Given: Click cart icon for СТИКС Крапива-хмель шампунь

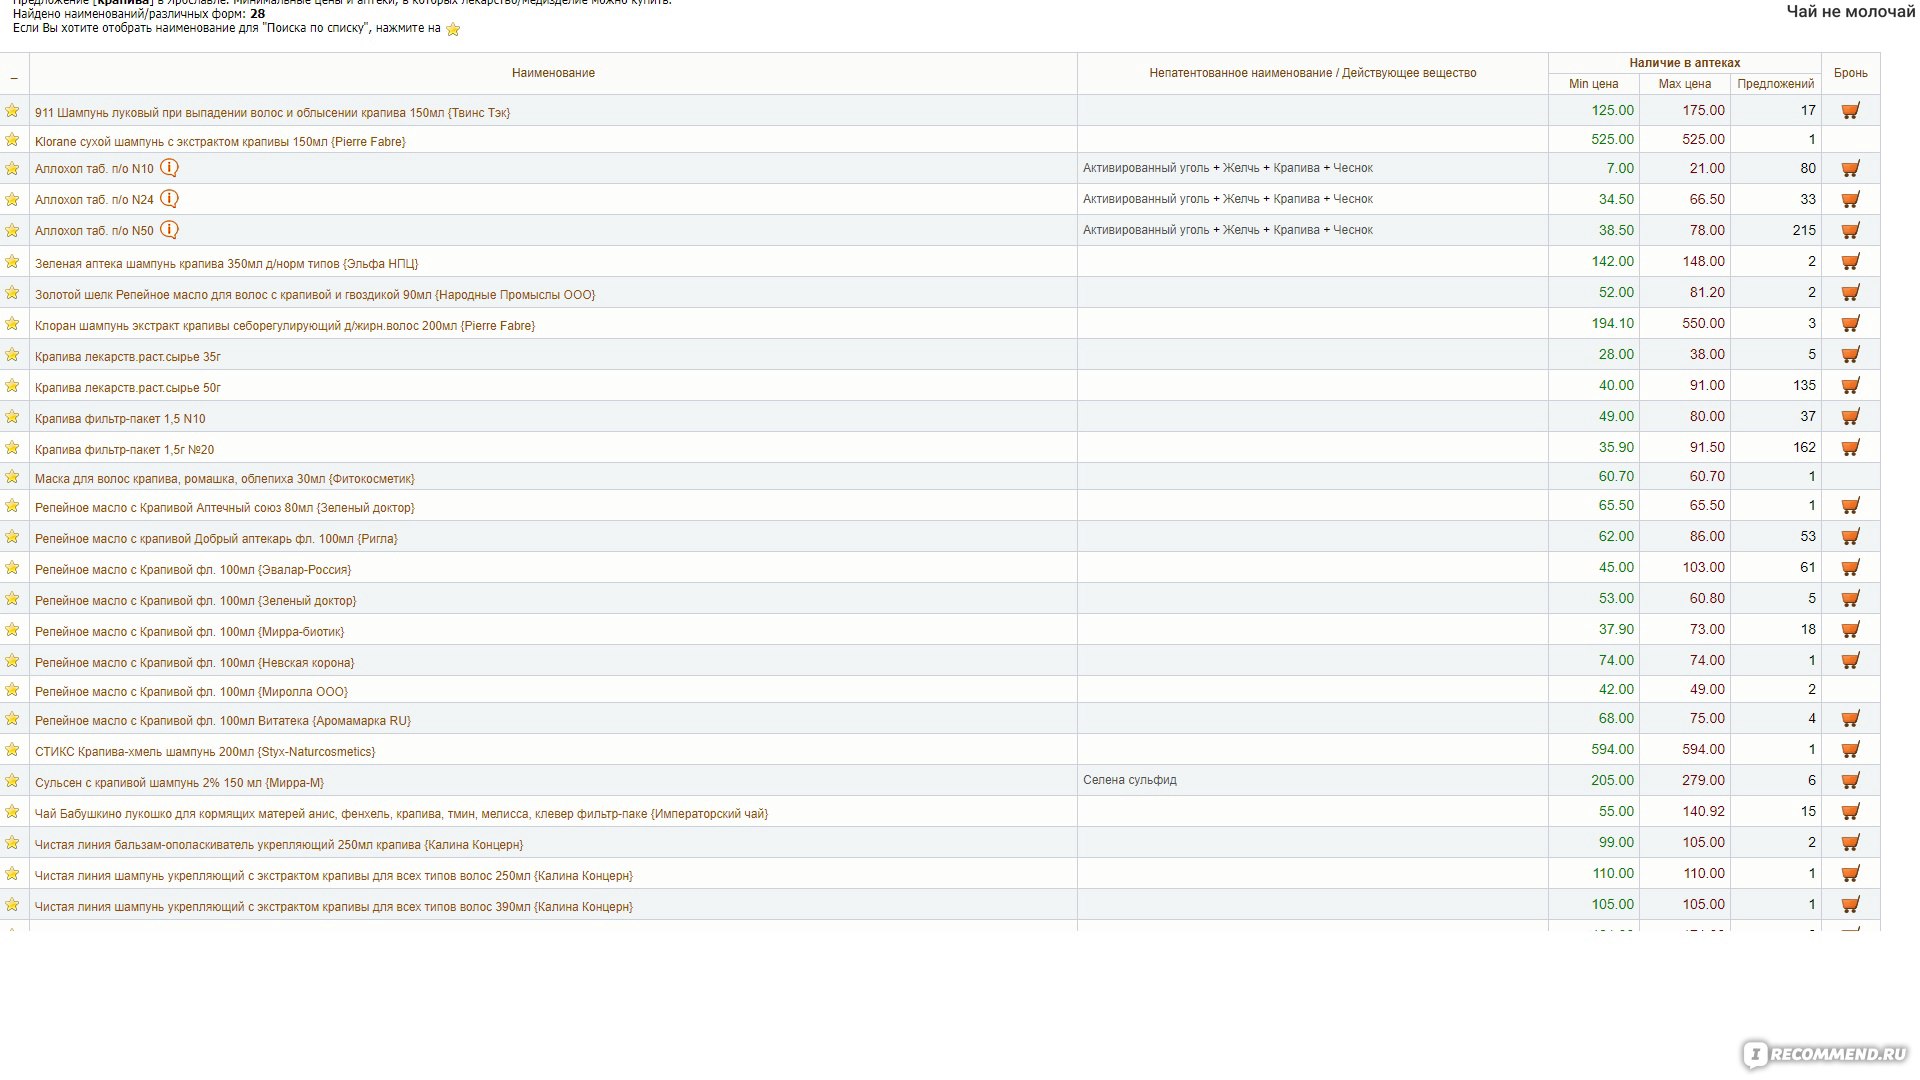Looking at the screenshot, I should click(1850, 749).
